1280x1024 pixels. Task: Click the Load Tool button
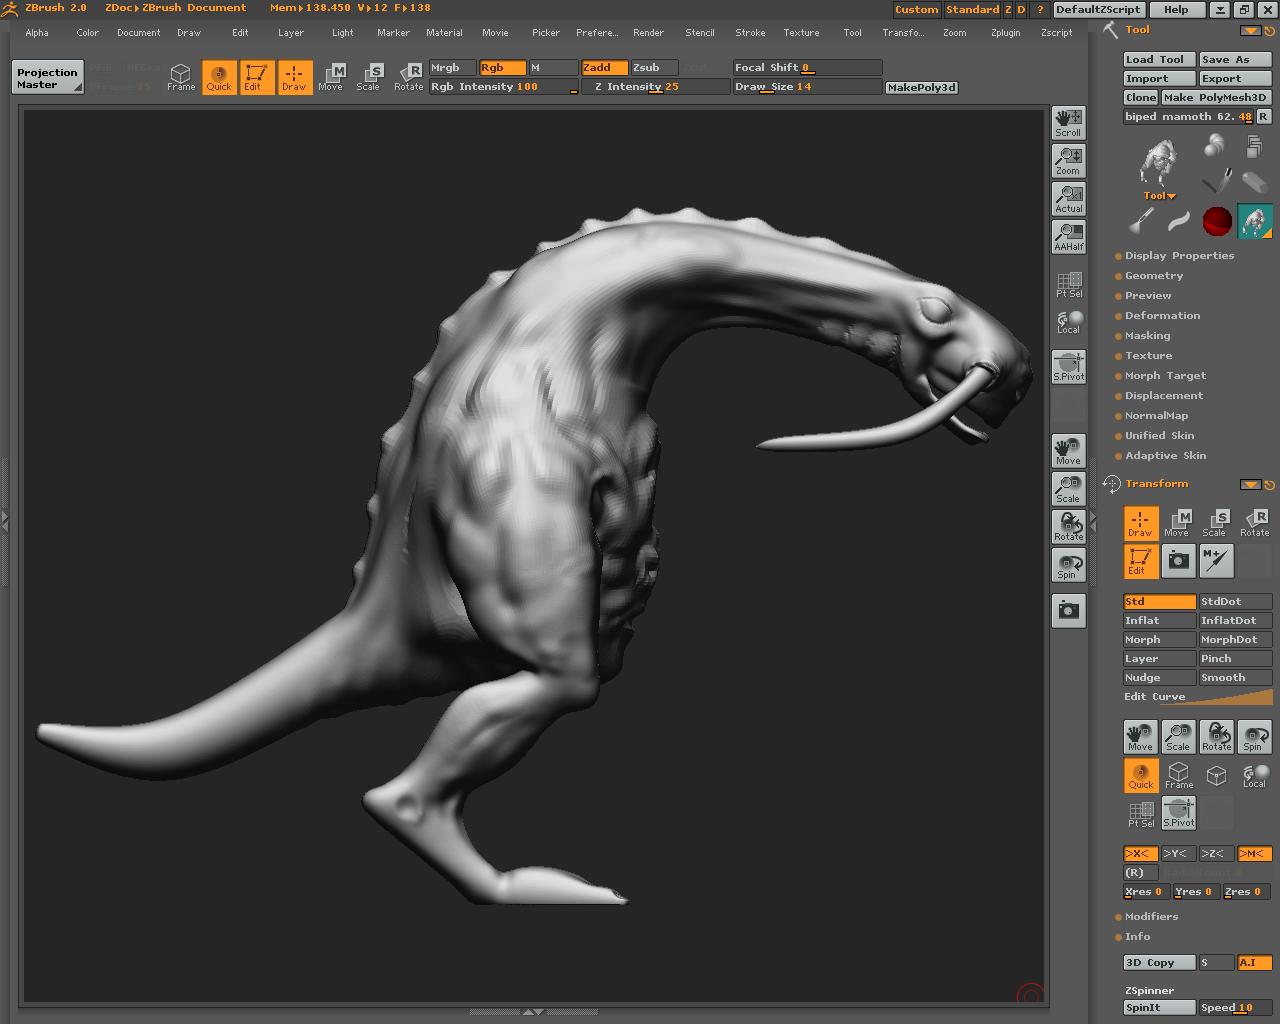click(x=1159, y=60)
